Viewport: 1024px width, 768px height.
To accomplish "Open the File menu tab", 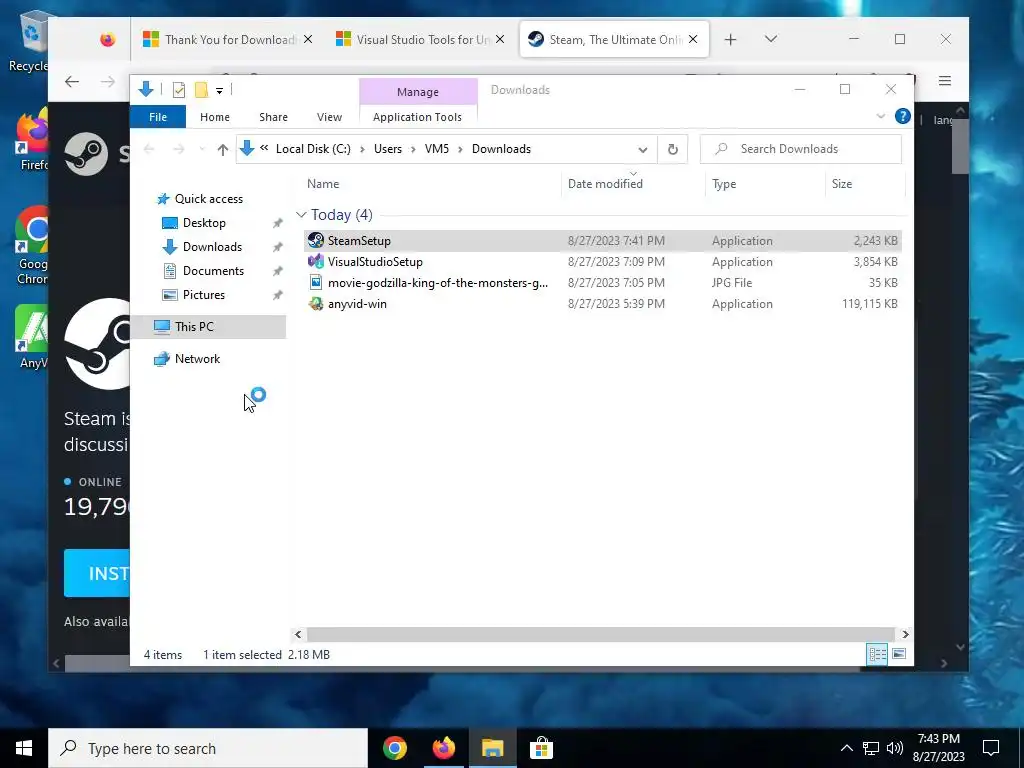I will pos(158,117).
